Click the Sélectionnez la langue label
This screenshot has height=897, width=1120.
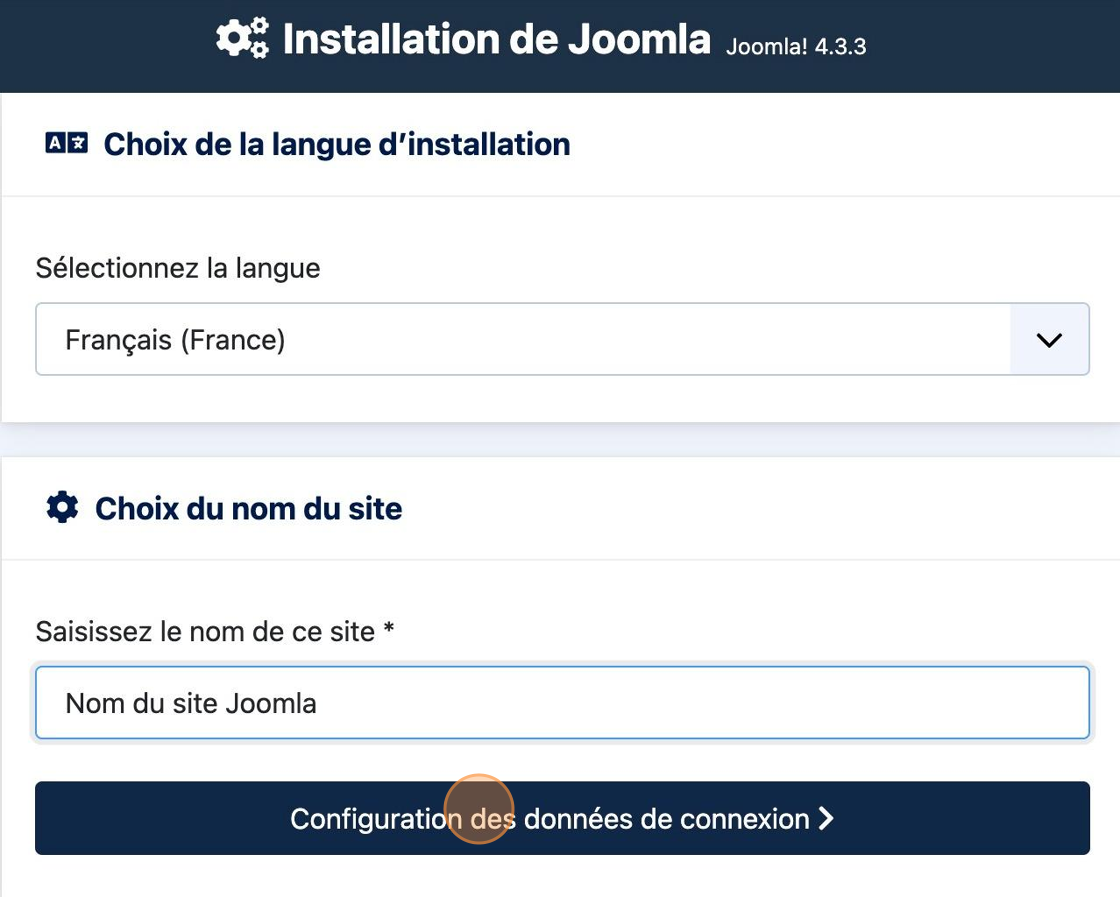coord(178,268)
